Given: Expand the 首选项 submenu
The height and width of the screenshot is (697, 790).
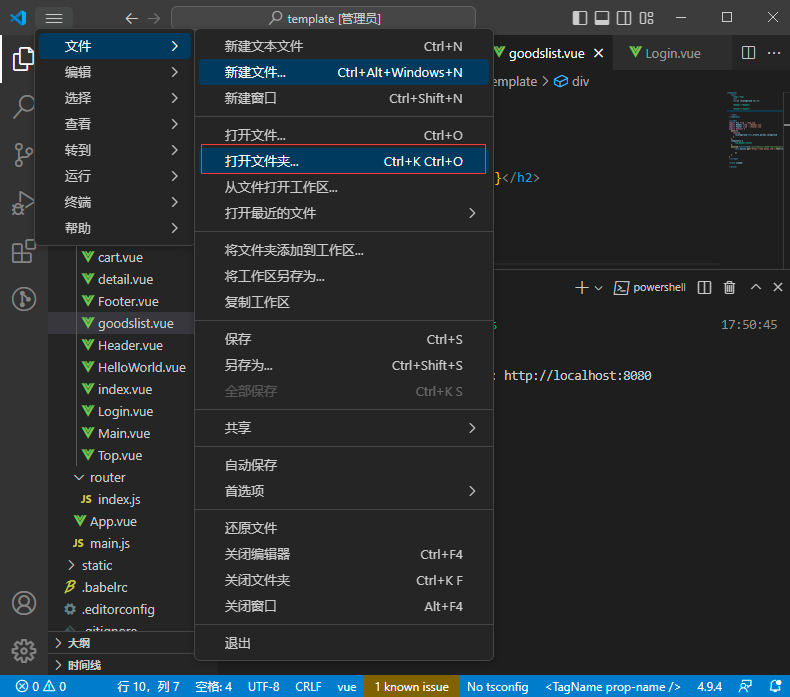Looking at the screenshot, I should [x=344, y=491].
